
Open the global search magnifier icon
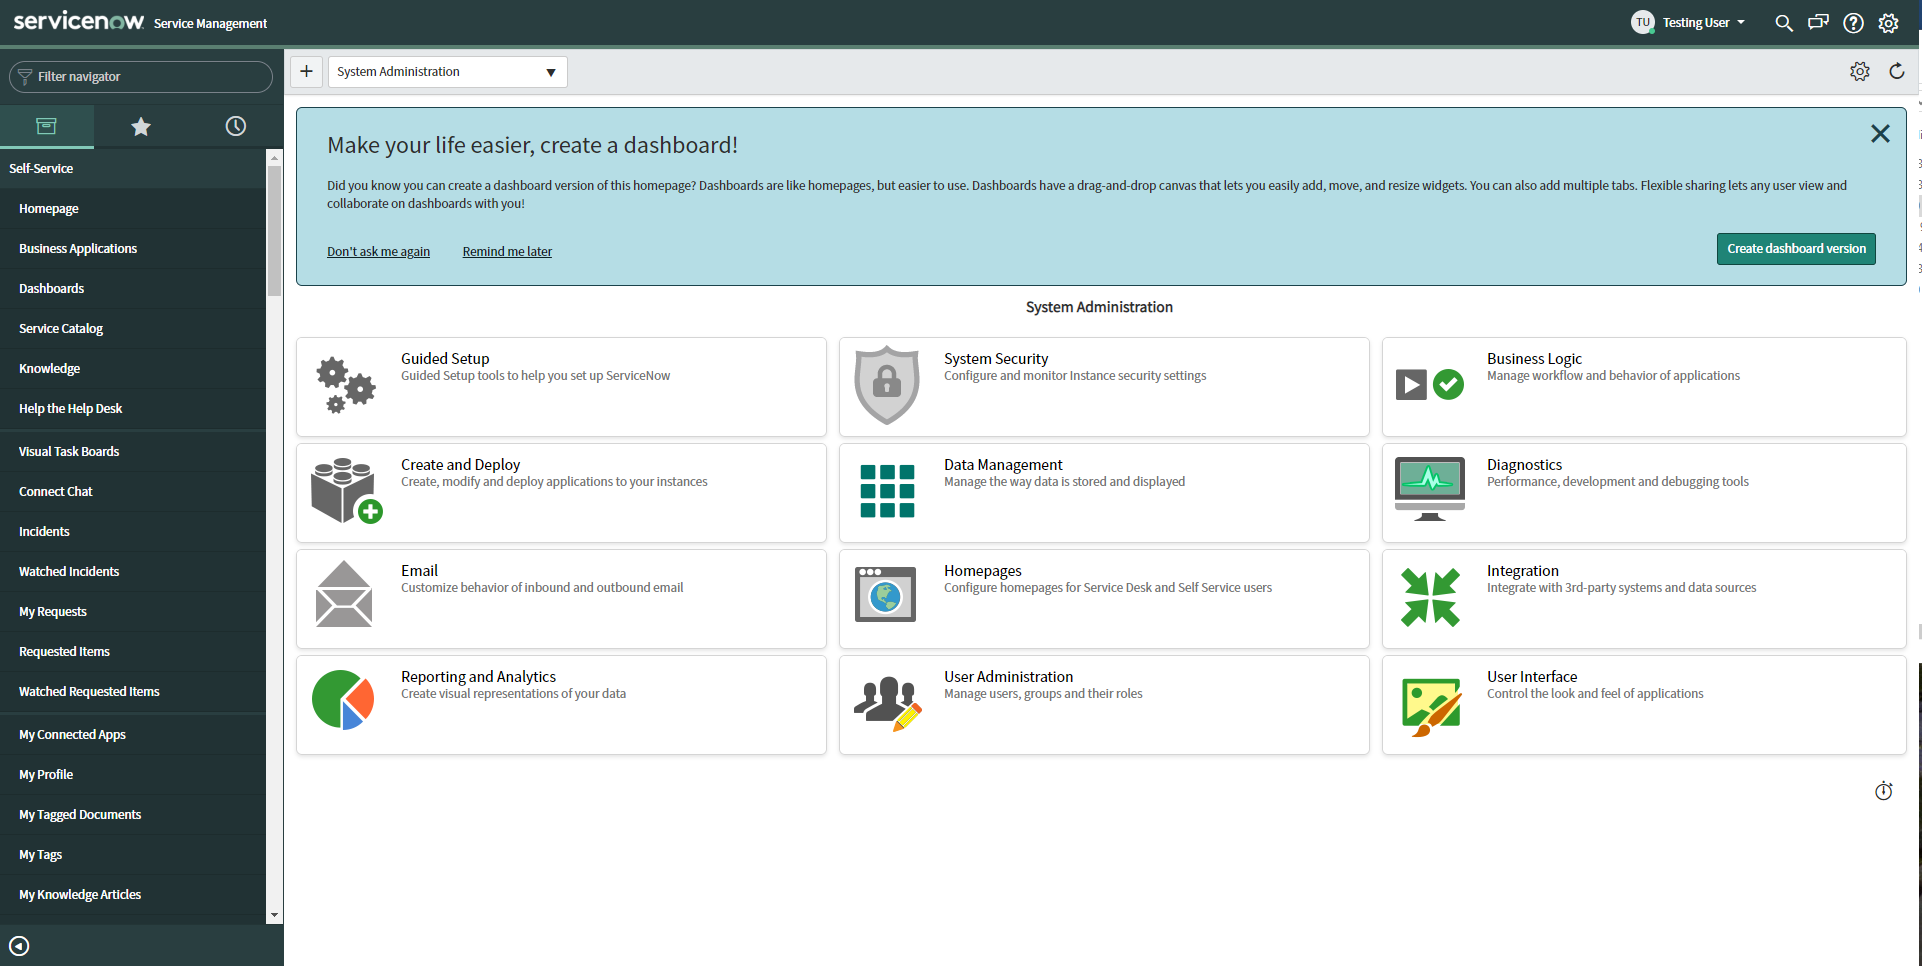[x=1783, y=23]
